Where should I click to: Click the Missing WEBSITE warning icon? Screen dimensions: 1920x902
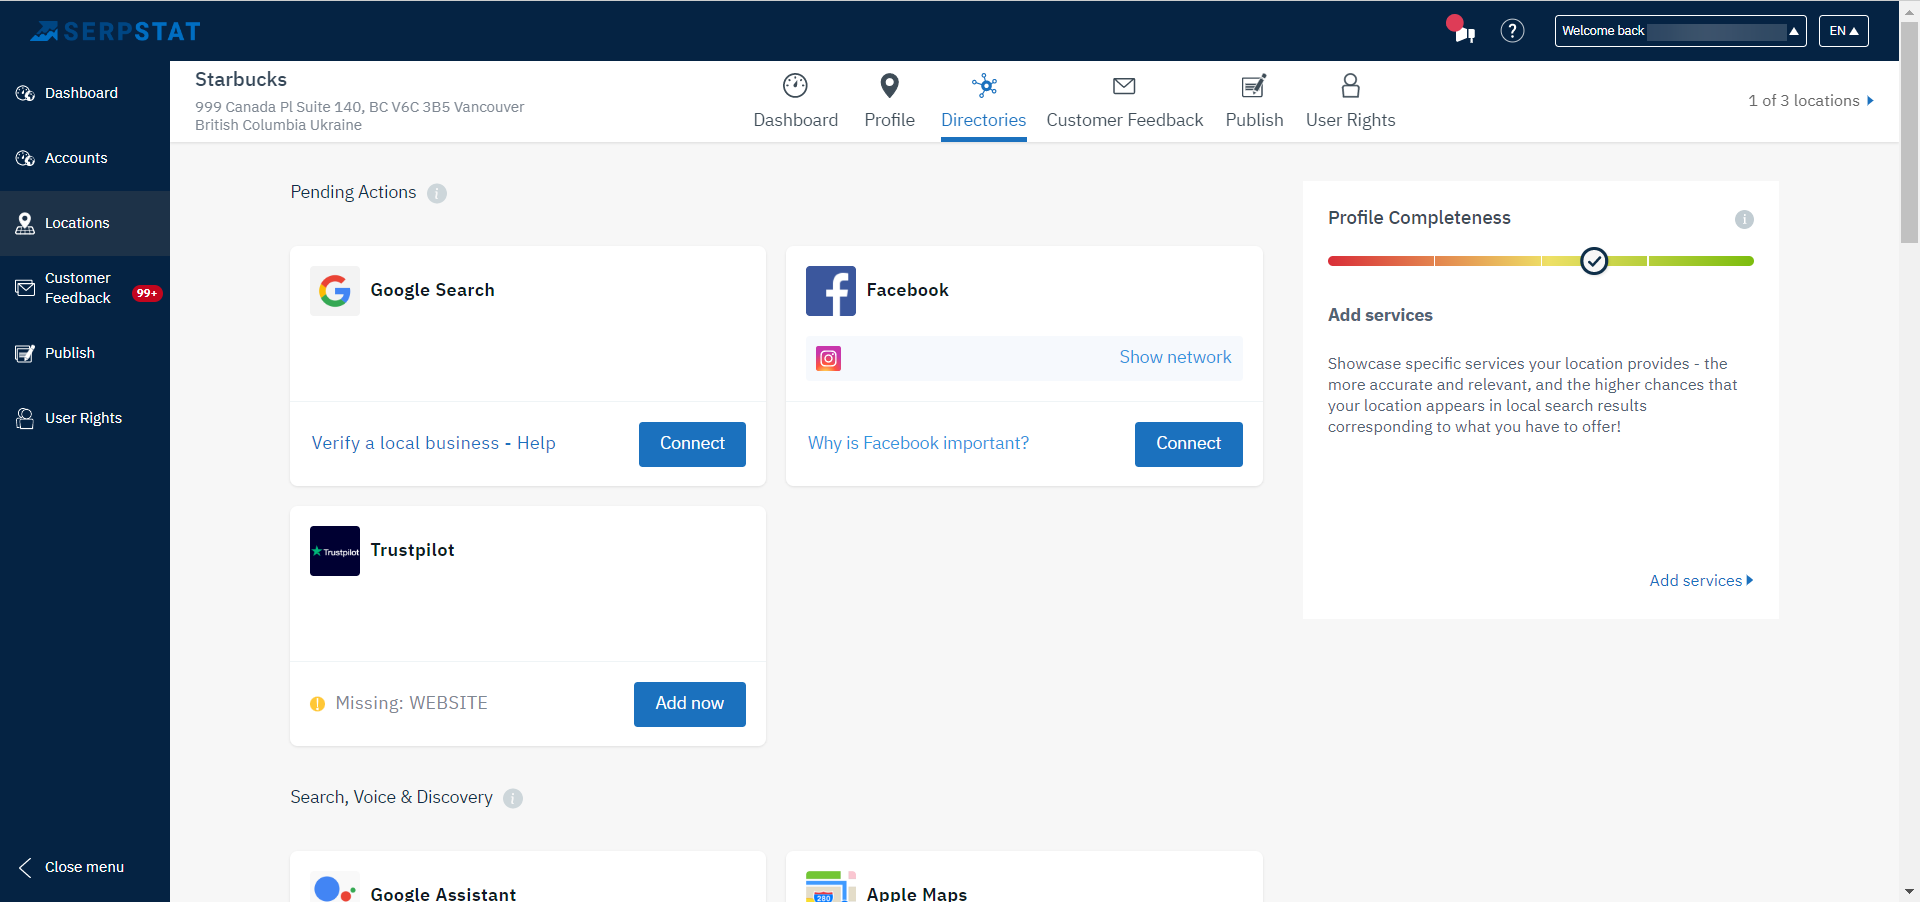(x=317, y=704)
